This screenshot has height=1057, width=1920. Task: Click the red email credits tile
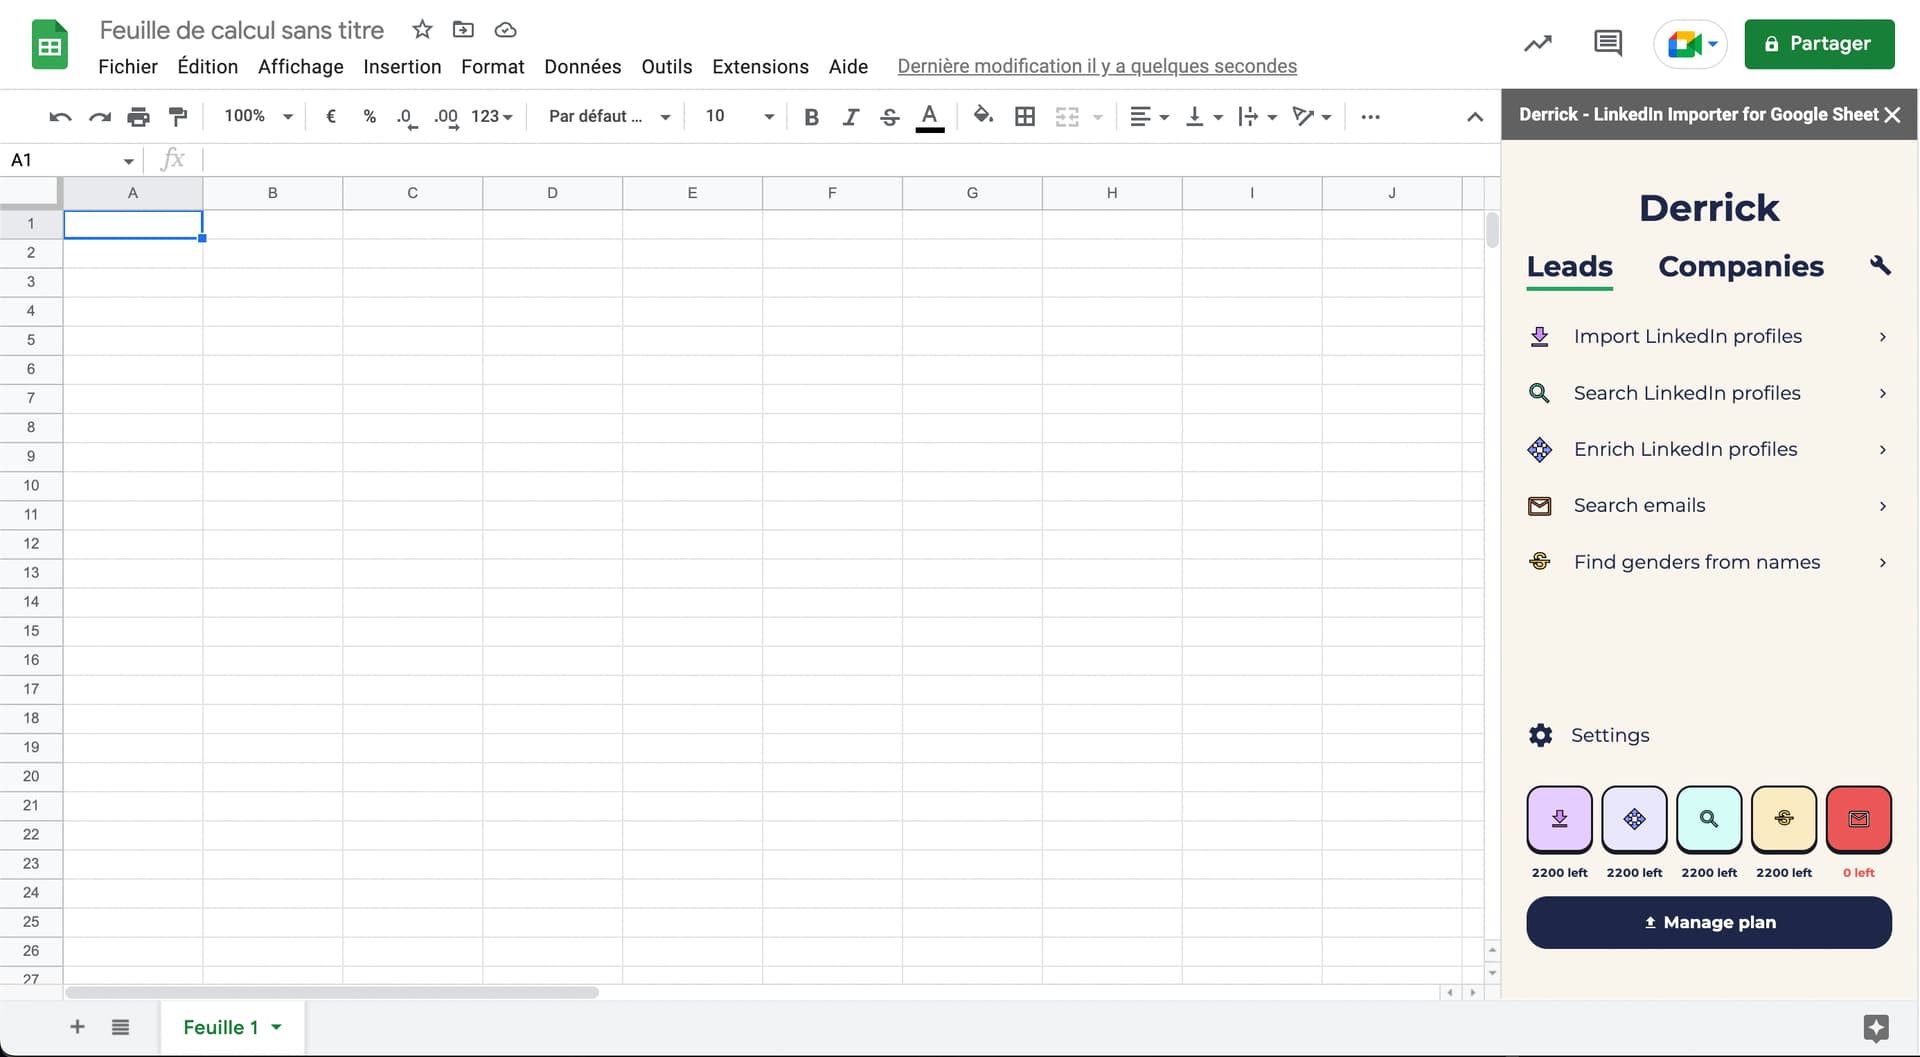[1859, 820]
